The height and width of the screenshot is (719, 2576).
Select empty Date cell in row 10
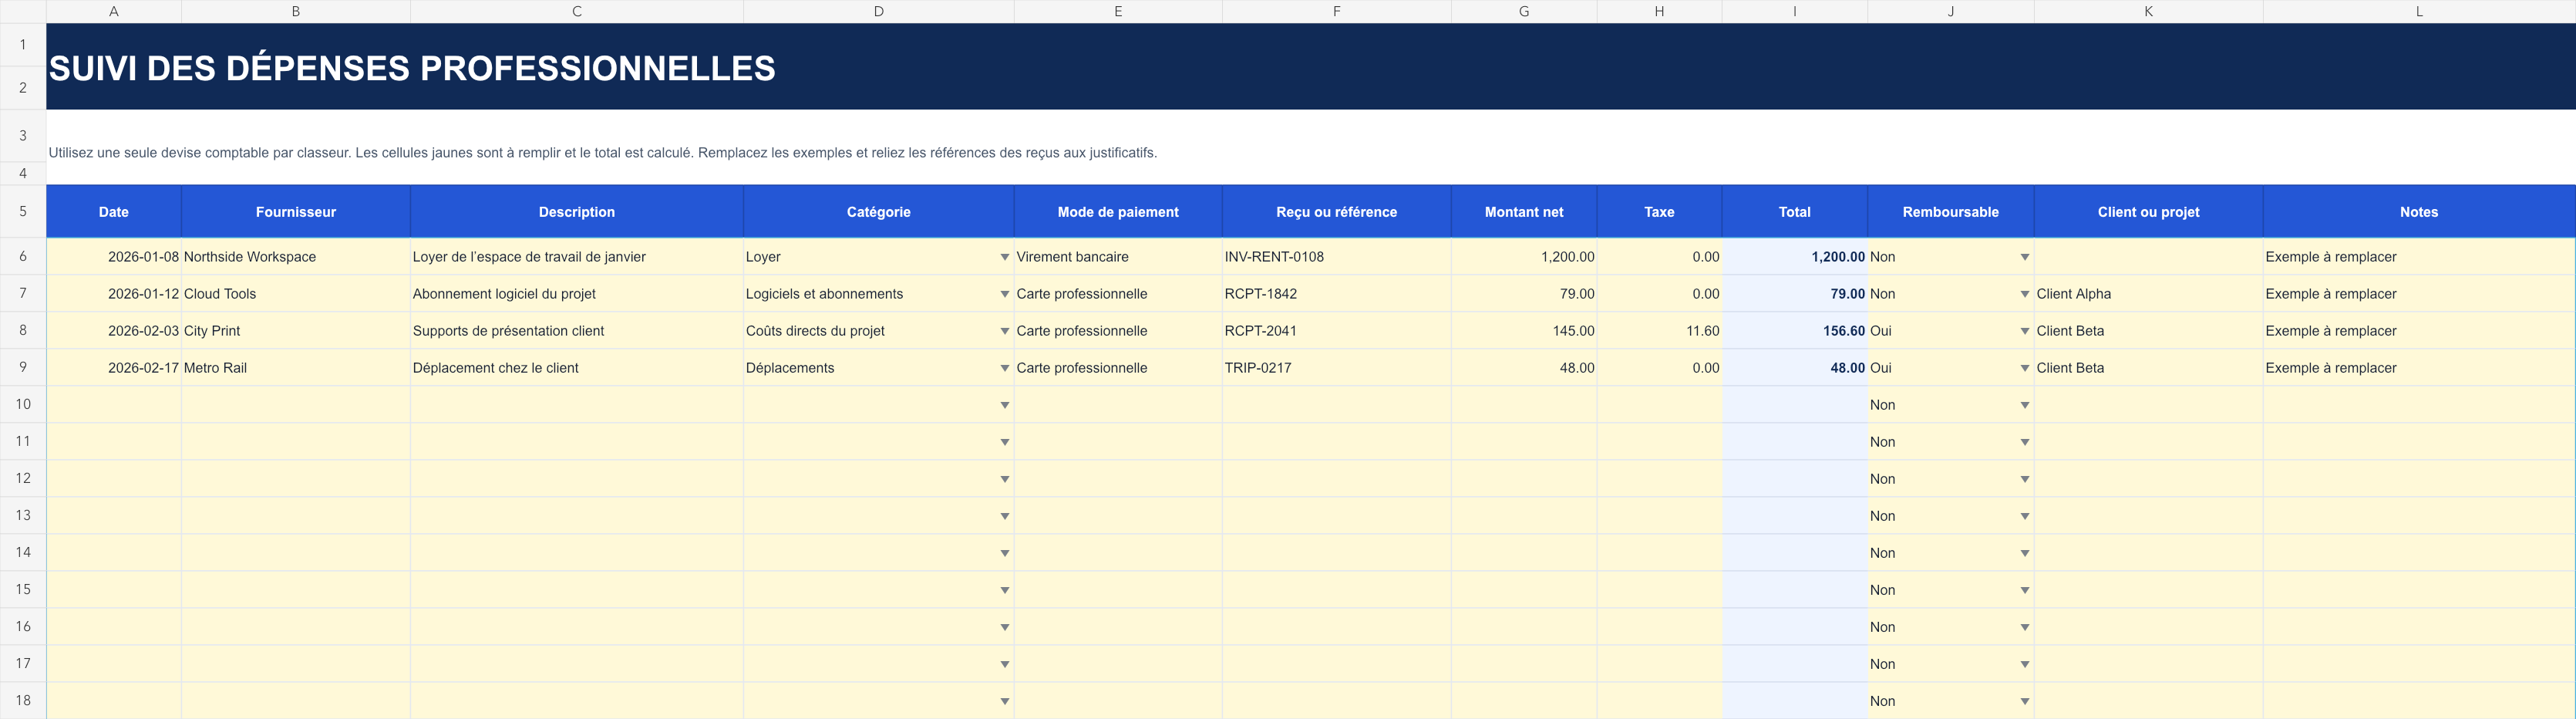[114, 405]
